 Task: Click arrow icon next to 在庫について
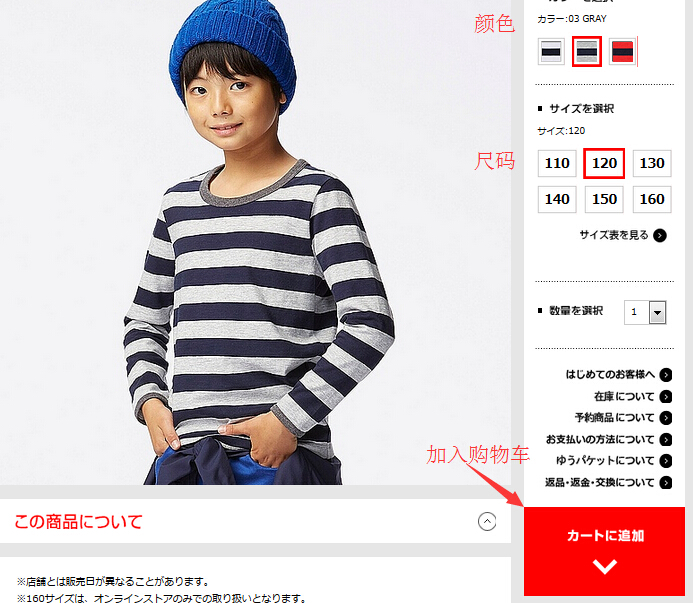tap(666, 397)
